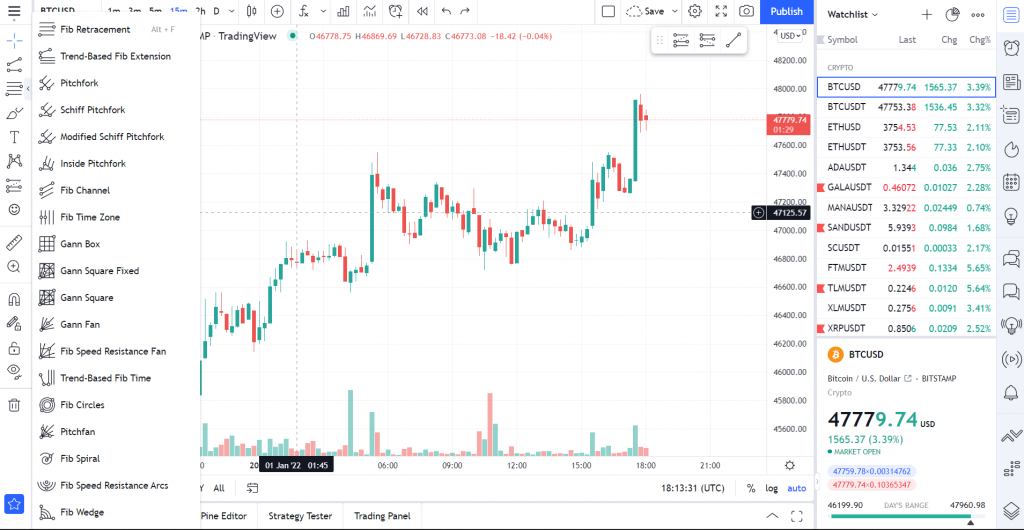This screenshot has height=530, width=1024.
Task: Toggle hide all drawings eye icon
Action: [x=14, y=371]
